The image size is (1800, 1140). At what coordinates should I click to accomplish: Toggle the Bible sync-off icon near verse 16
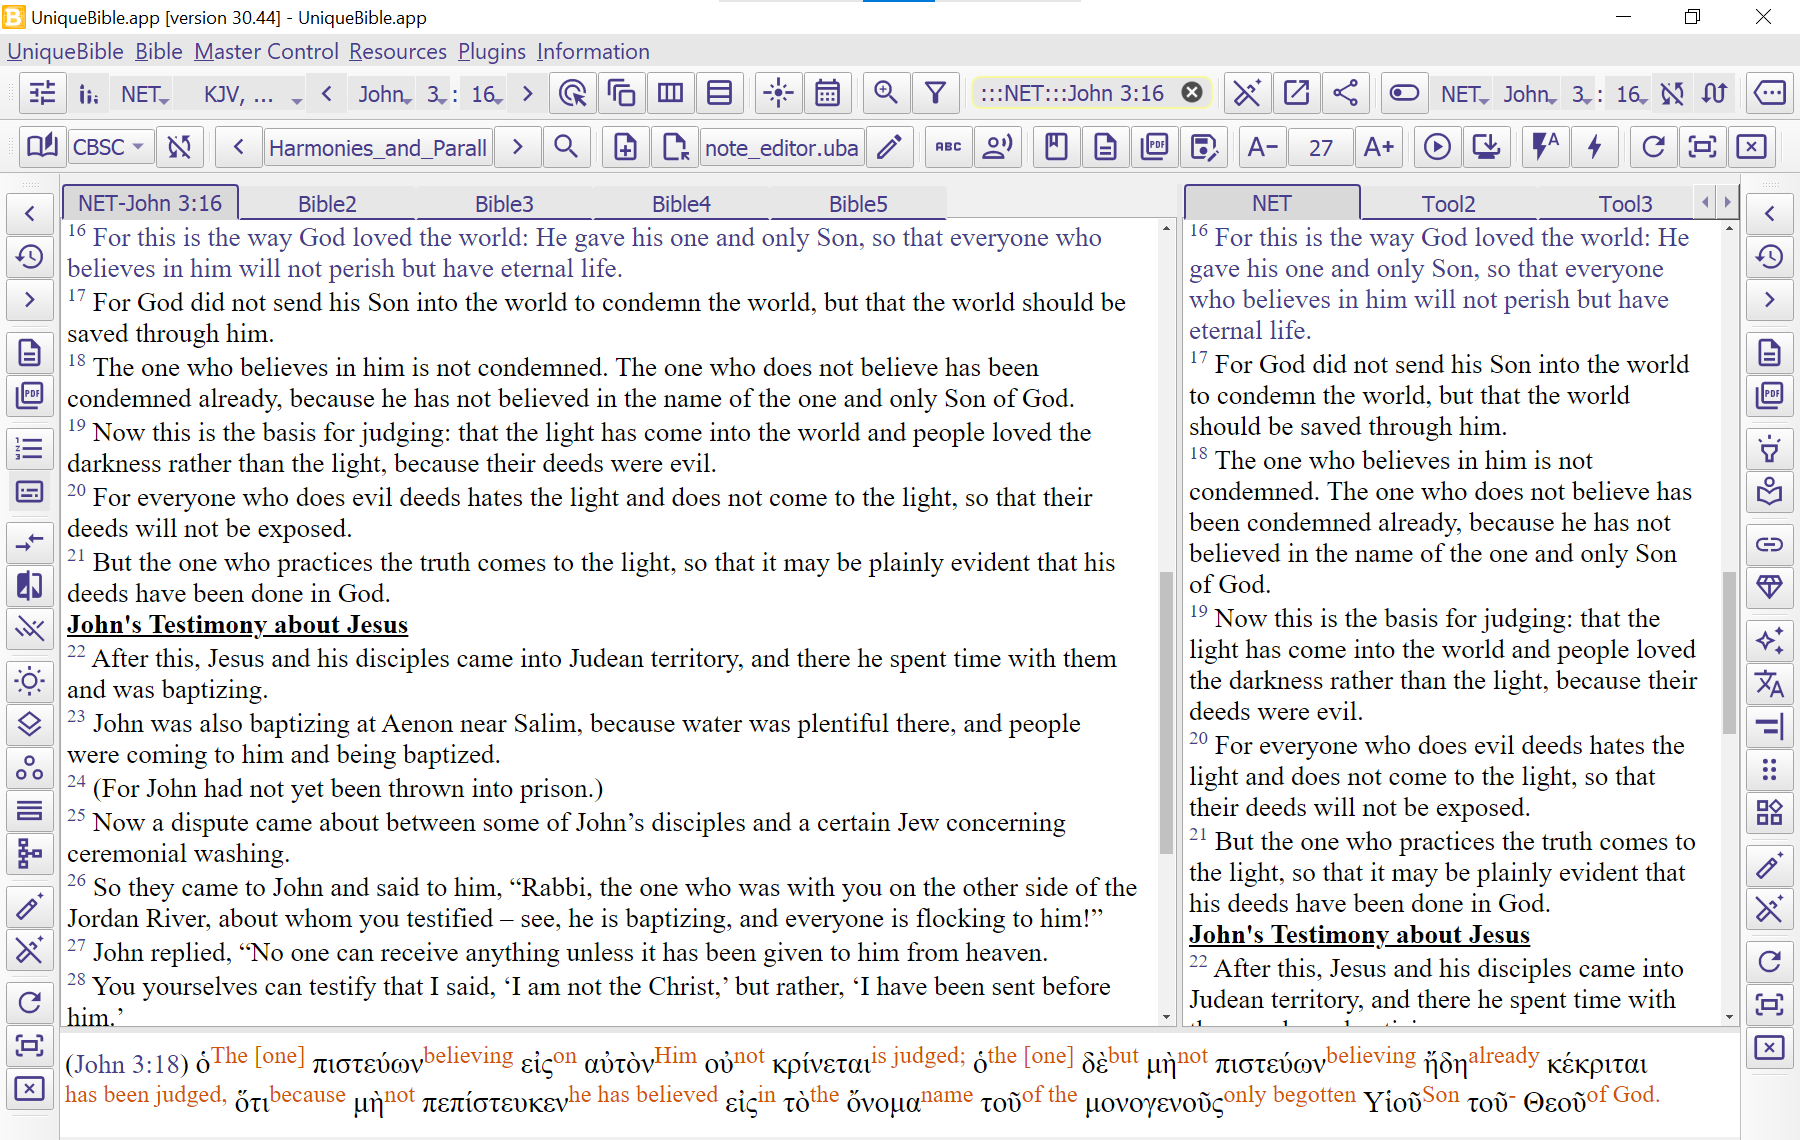pos(1673,94)
